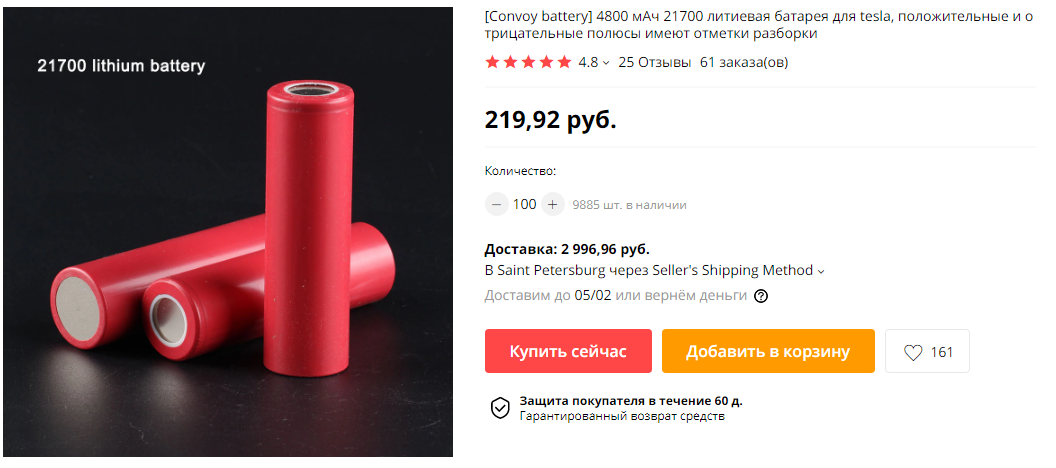Click the Купить сейчас button
The image size is (1056, 468).
(568, 351)
